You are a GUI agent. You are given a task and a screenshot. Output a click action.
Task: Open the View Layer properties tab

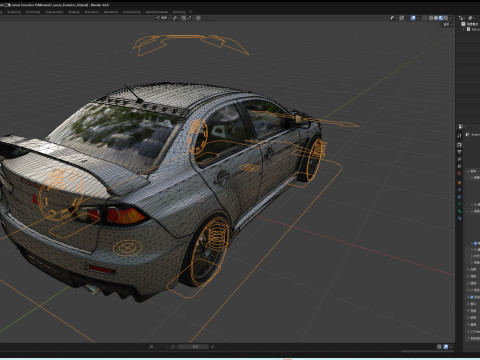point(459,159)
